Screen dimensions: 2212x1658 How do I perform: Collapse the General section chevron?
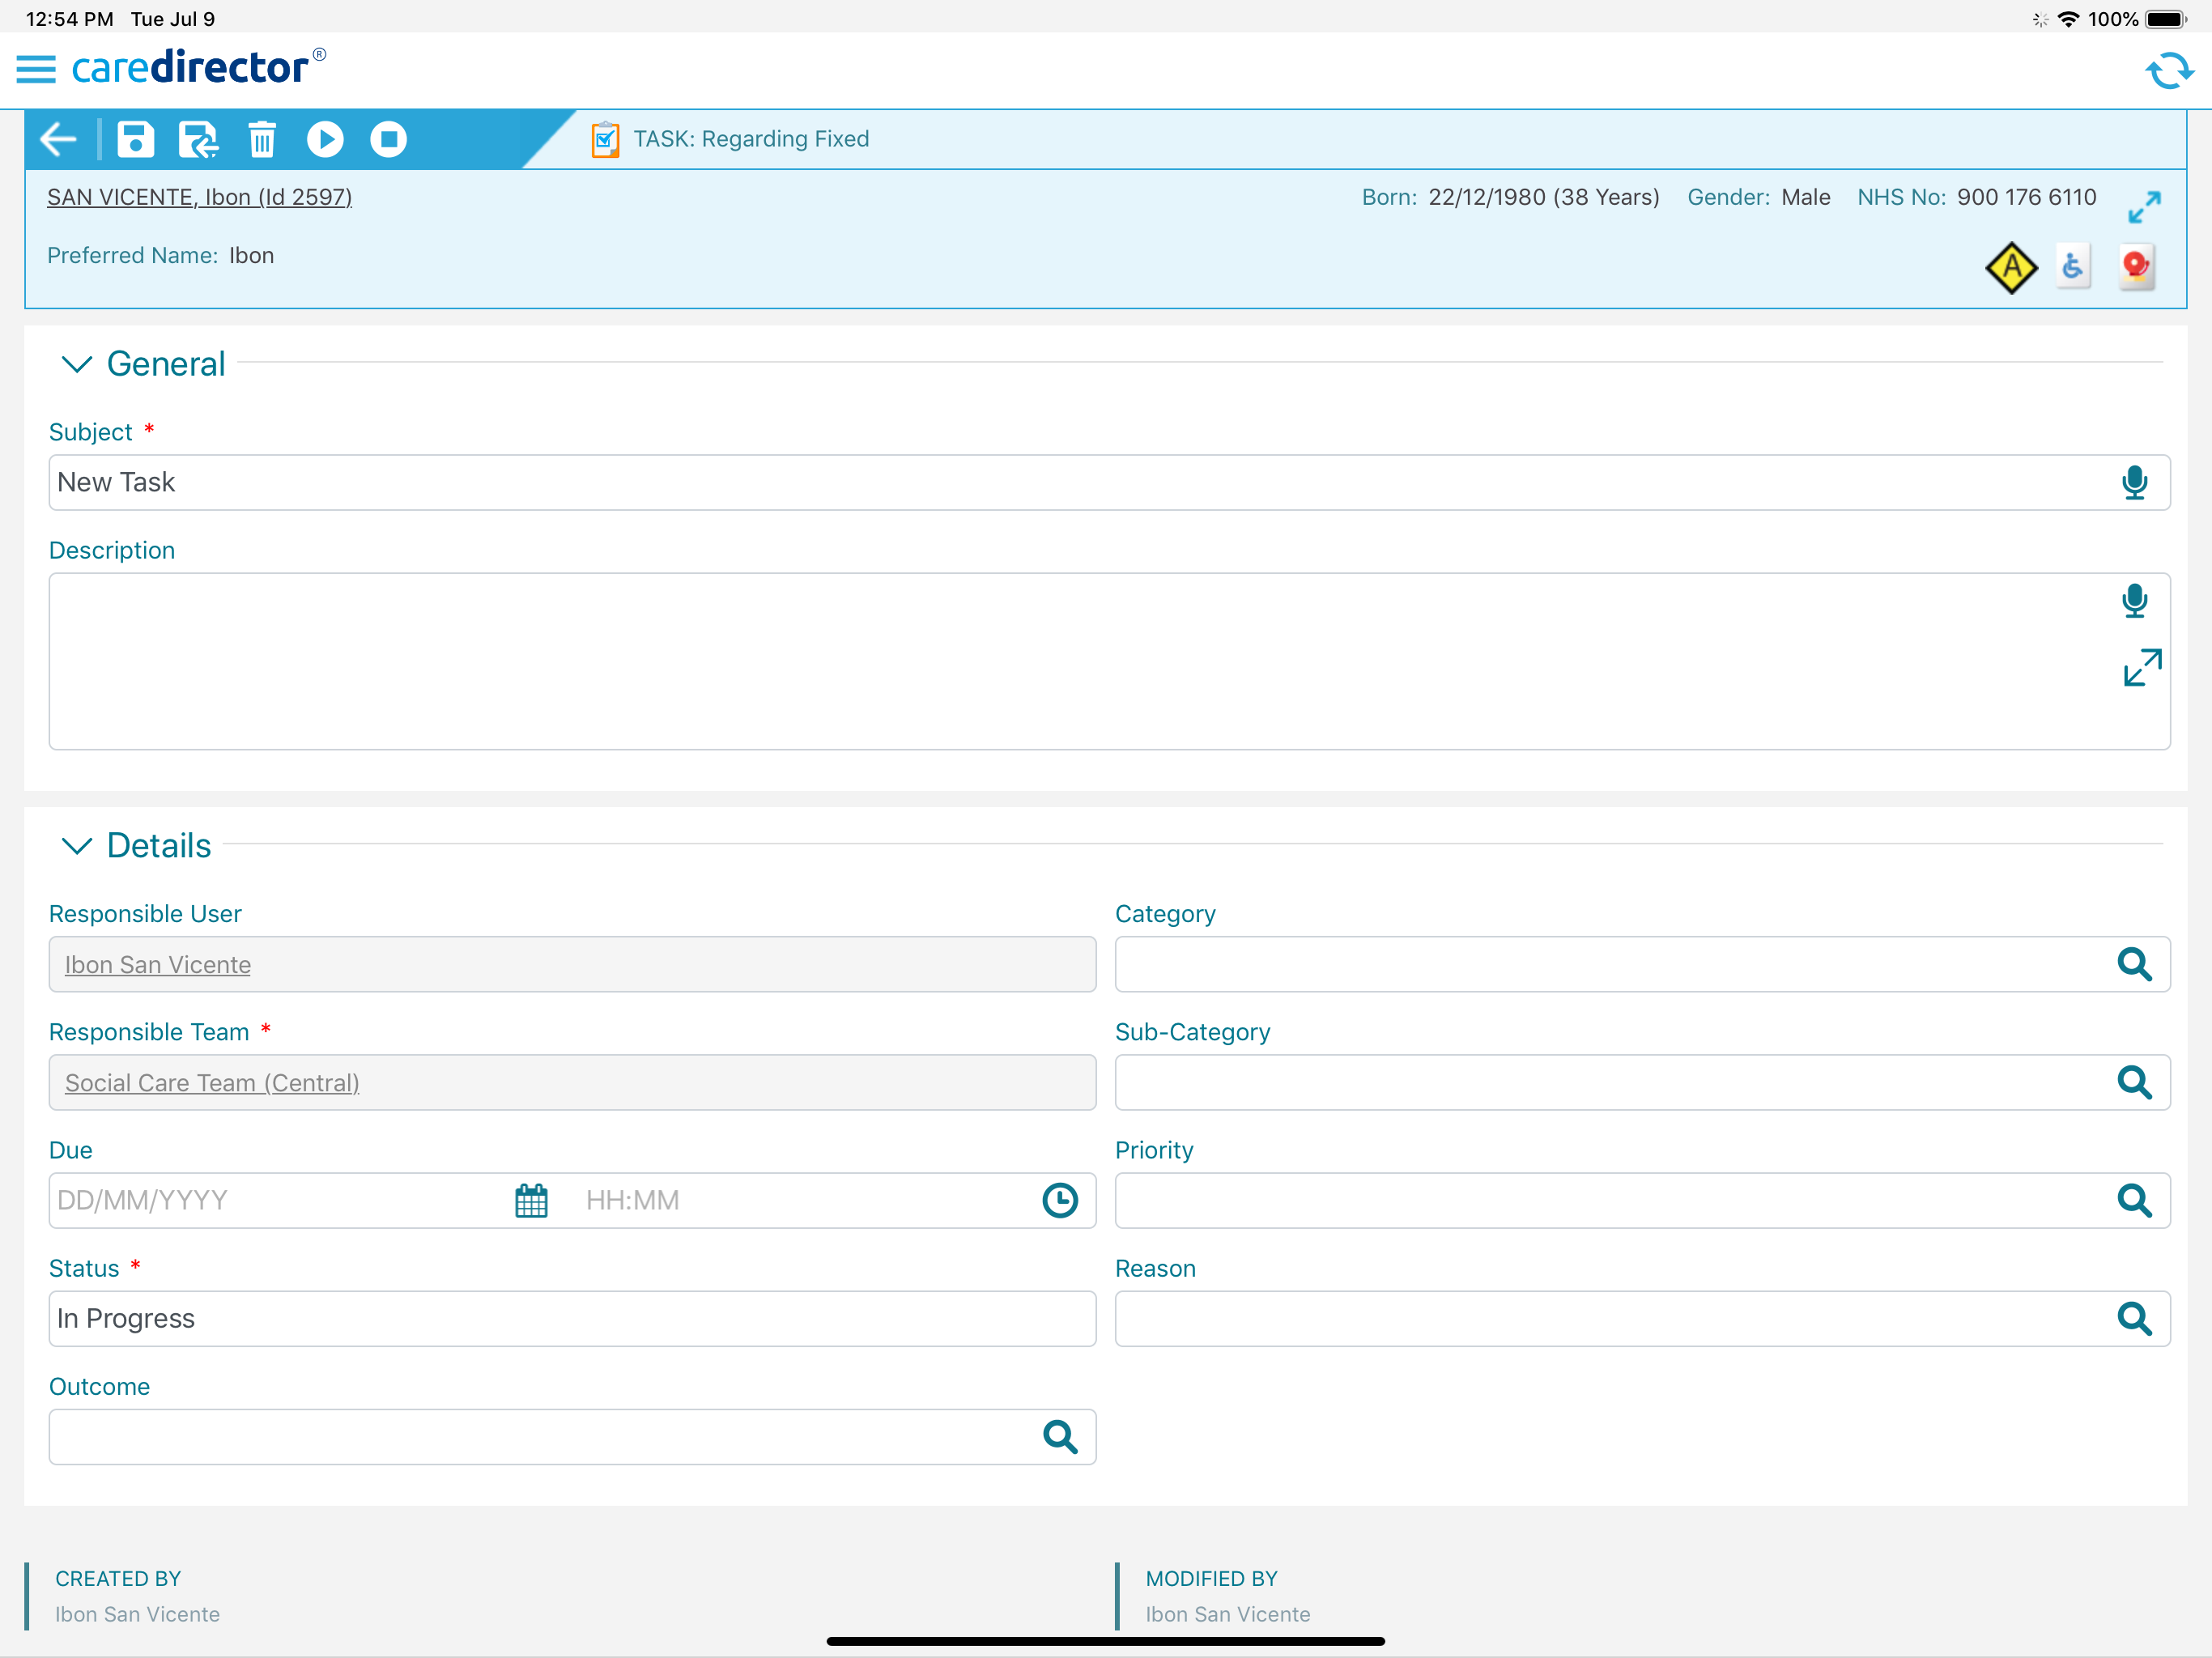[x=77, y=364]
